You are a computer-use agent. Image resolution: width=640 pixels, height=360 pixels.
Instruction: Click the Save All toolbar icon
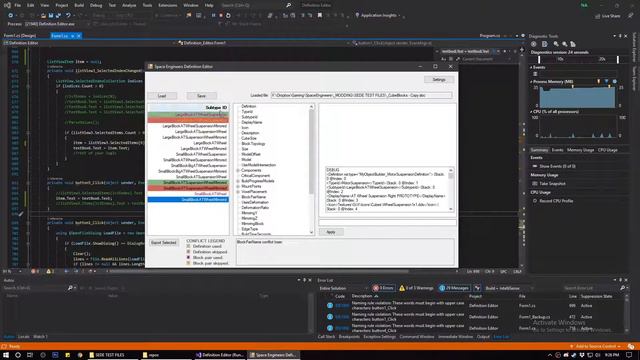(x=58, y=16)
